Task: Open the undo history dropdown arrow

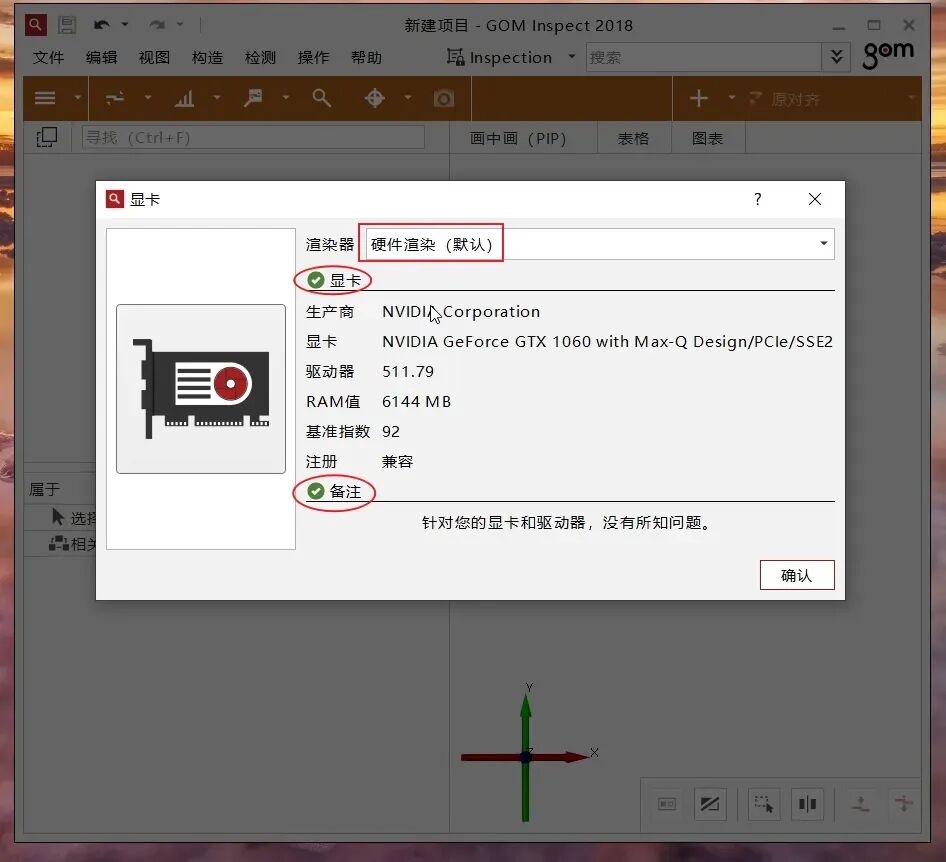Action: [125, 25]
